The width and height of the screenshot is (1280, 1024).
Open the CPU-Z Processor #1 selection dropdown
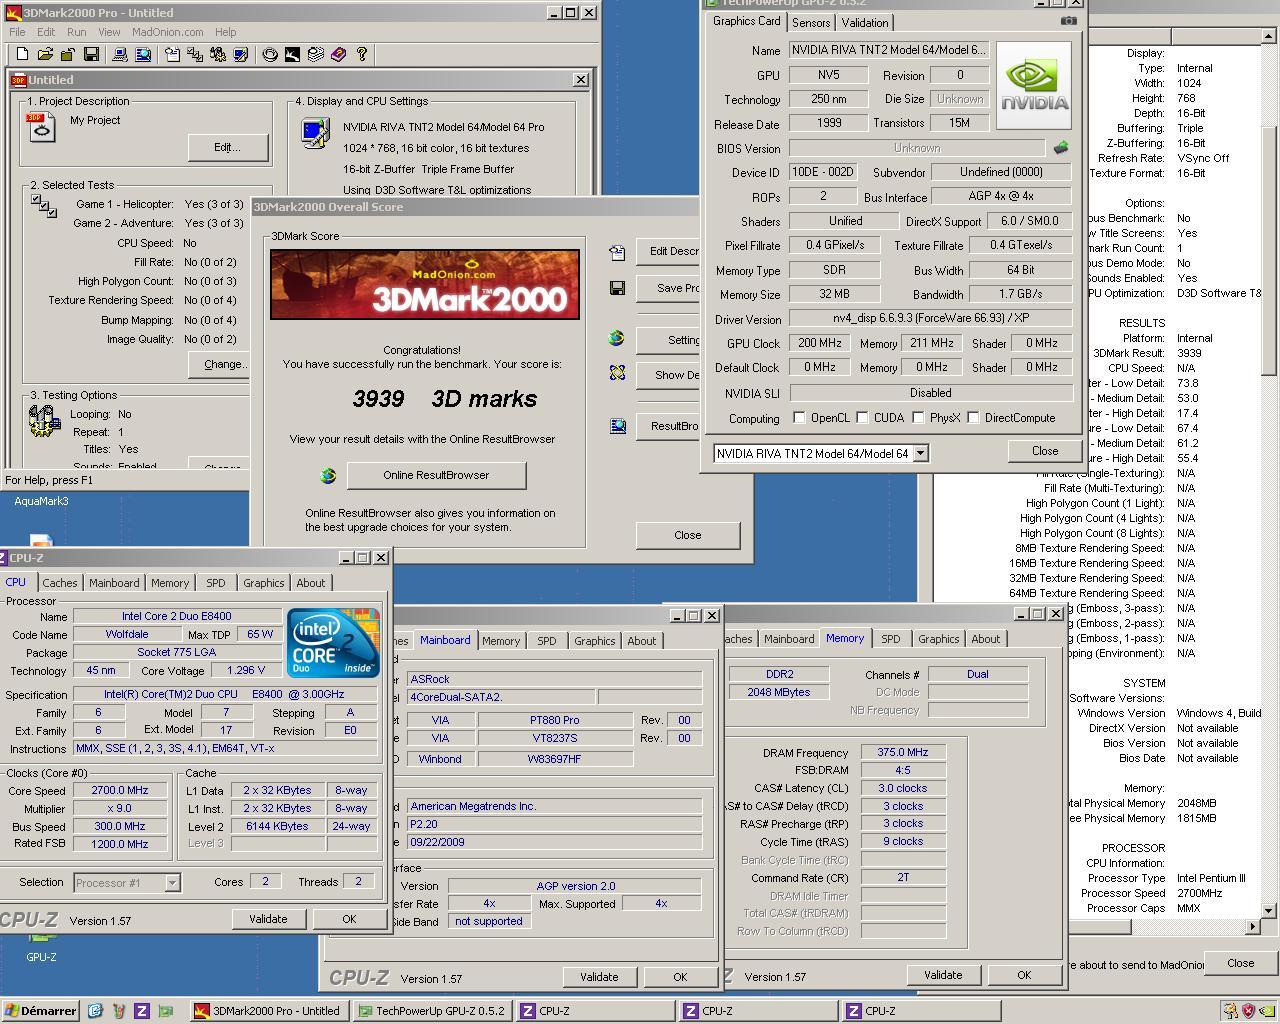(x=172, y=883)
